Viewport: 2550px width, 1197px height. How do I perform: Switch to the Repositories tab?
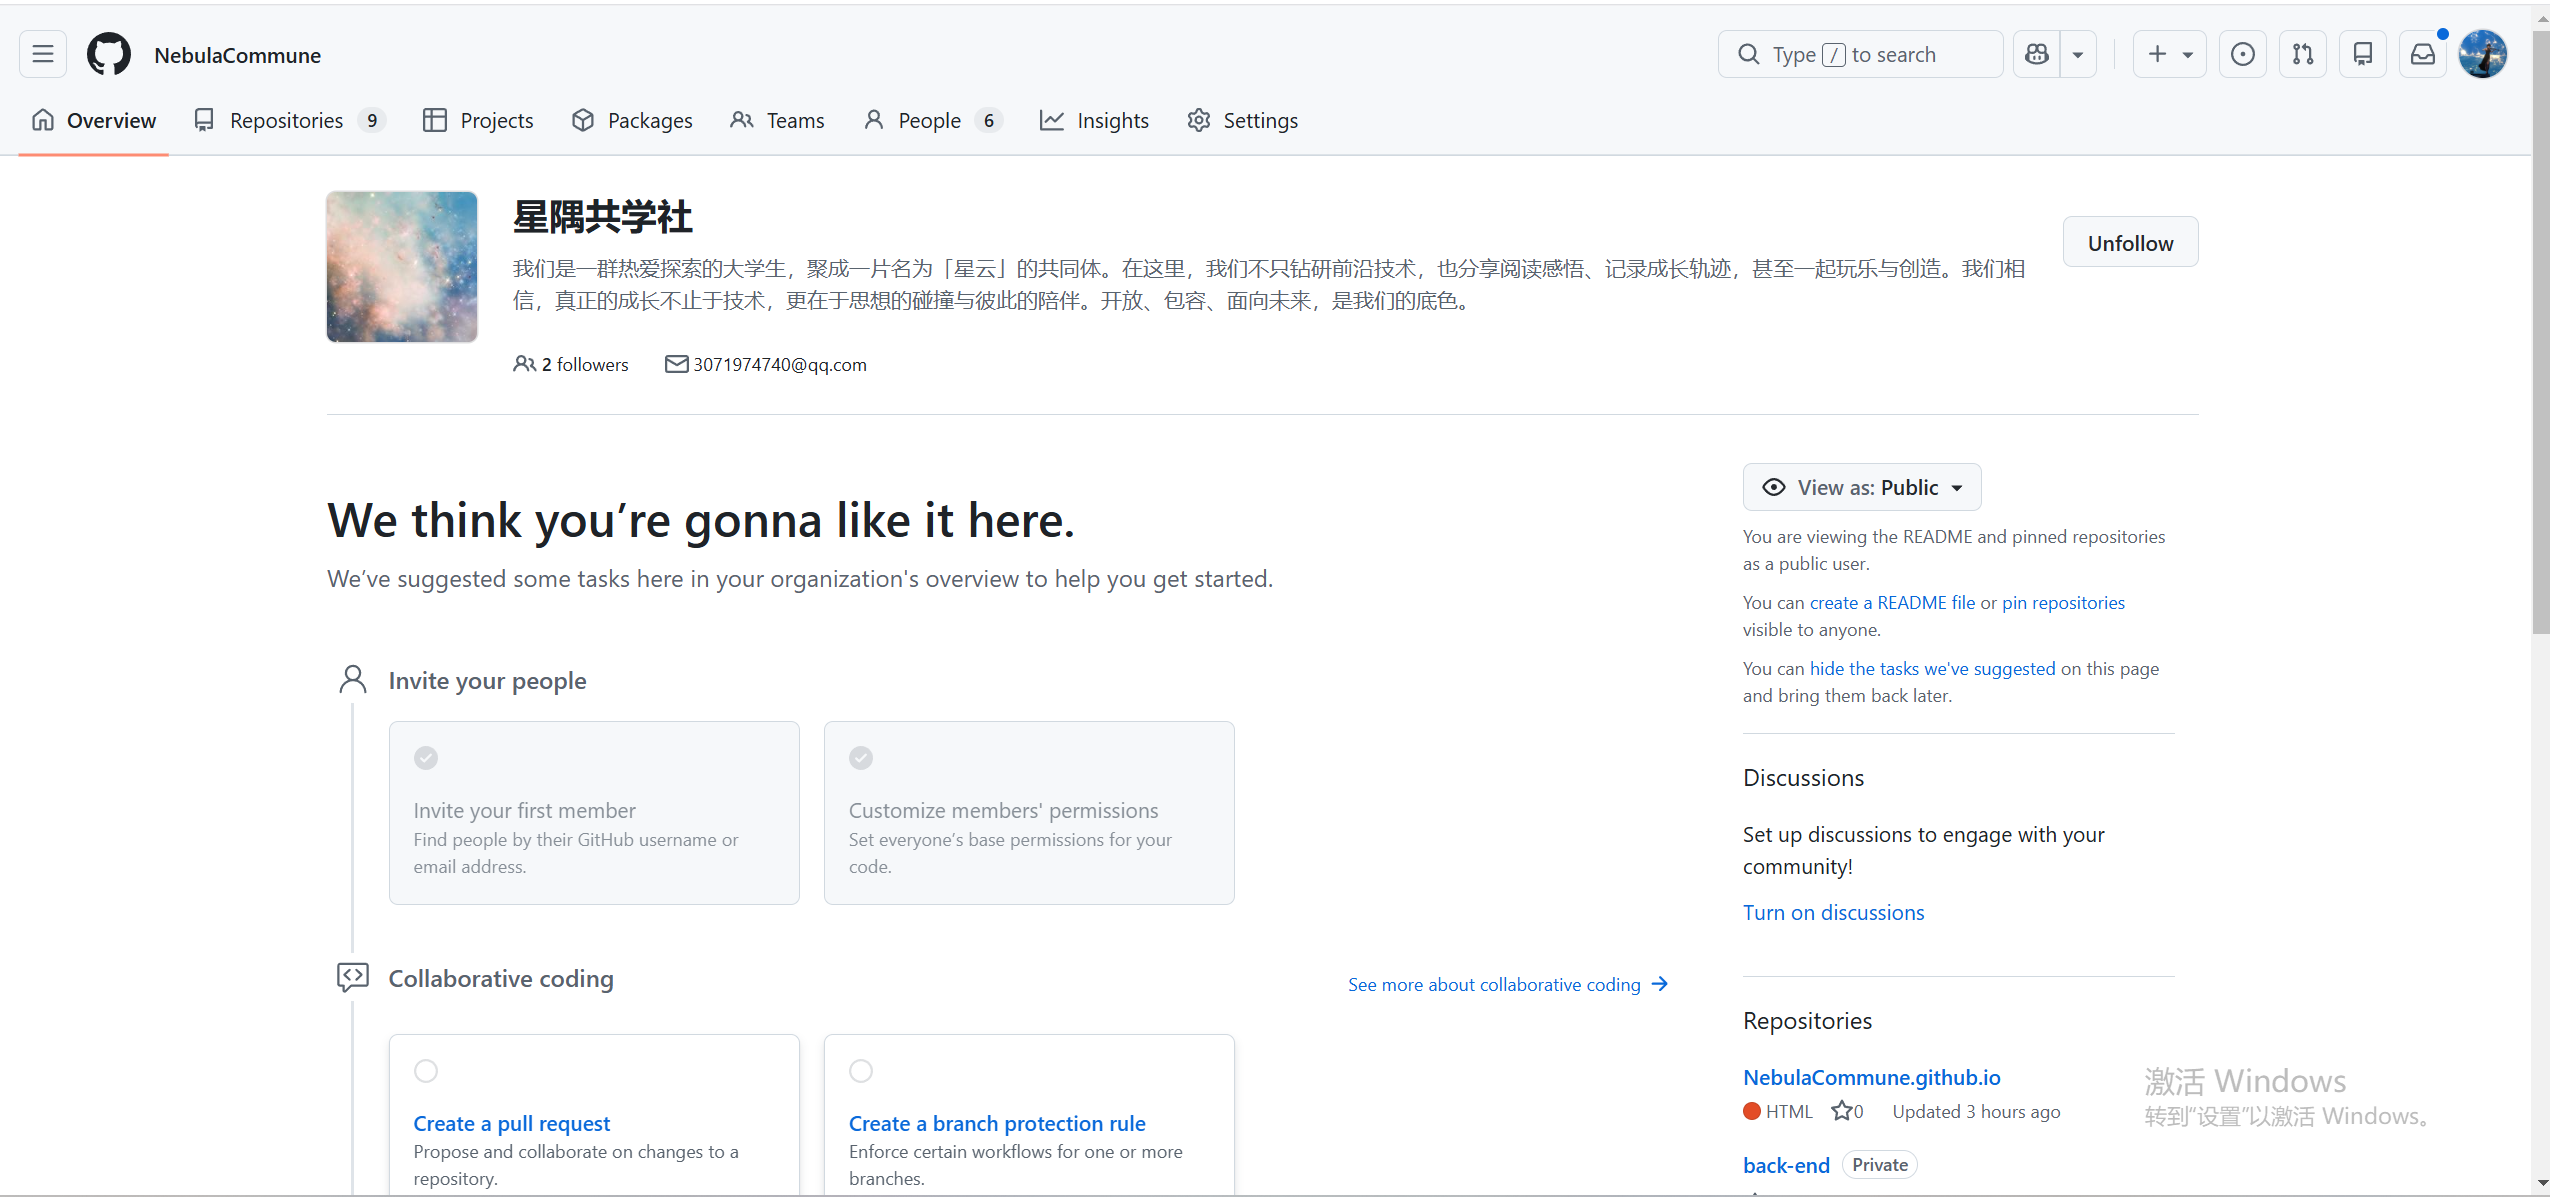pos(287,120)
